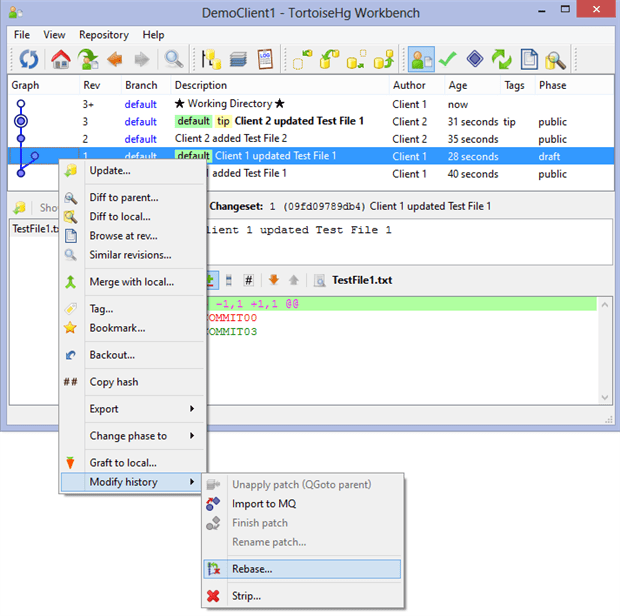Go to previous diff gray up arrow
The image size is (620, 616).
coord(293,280)
